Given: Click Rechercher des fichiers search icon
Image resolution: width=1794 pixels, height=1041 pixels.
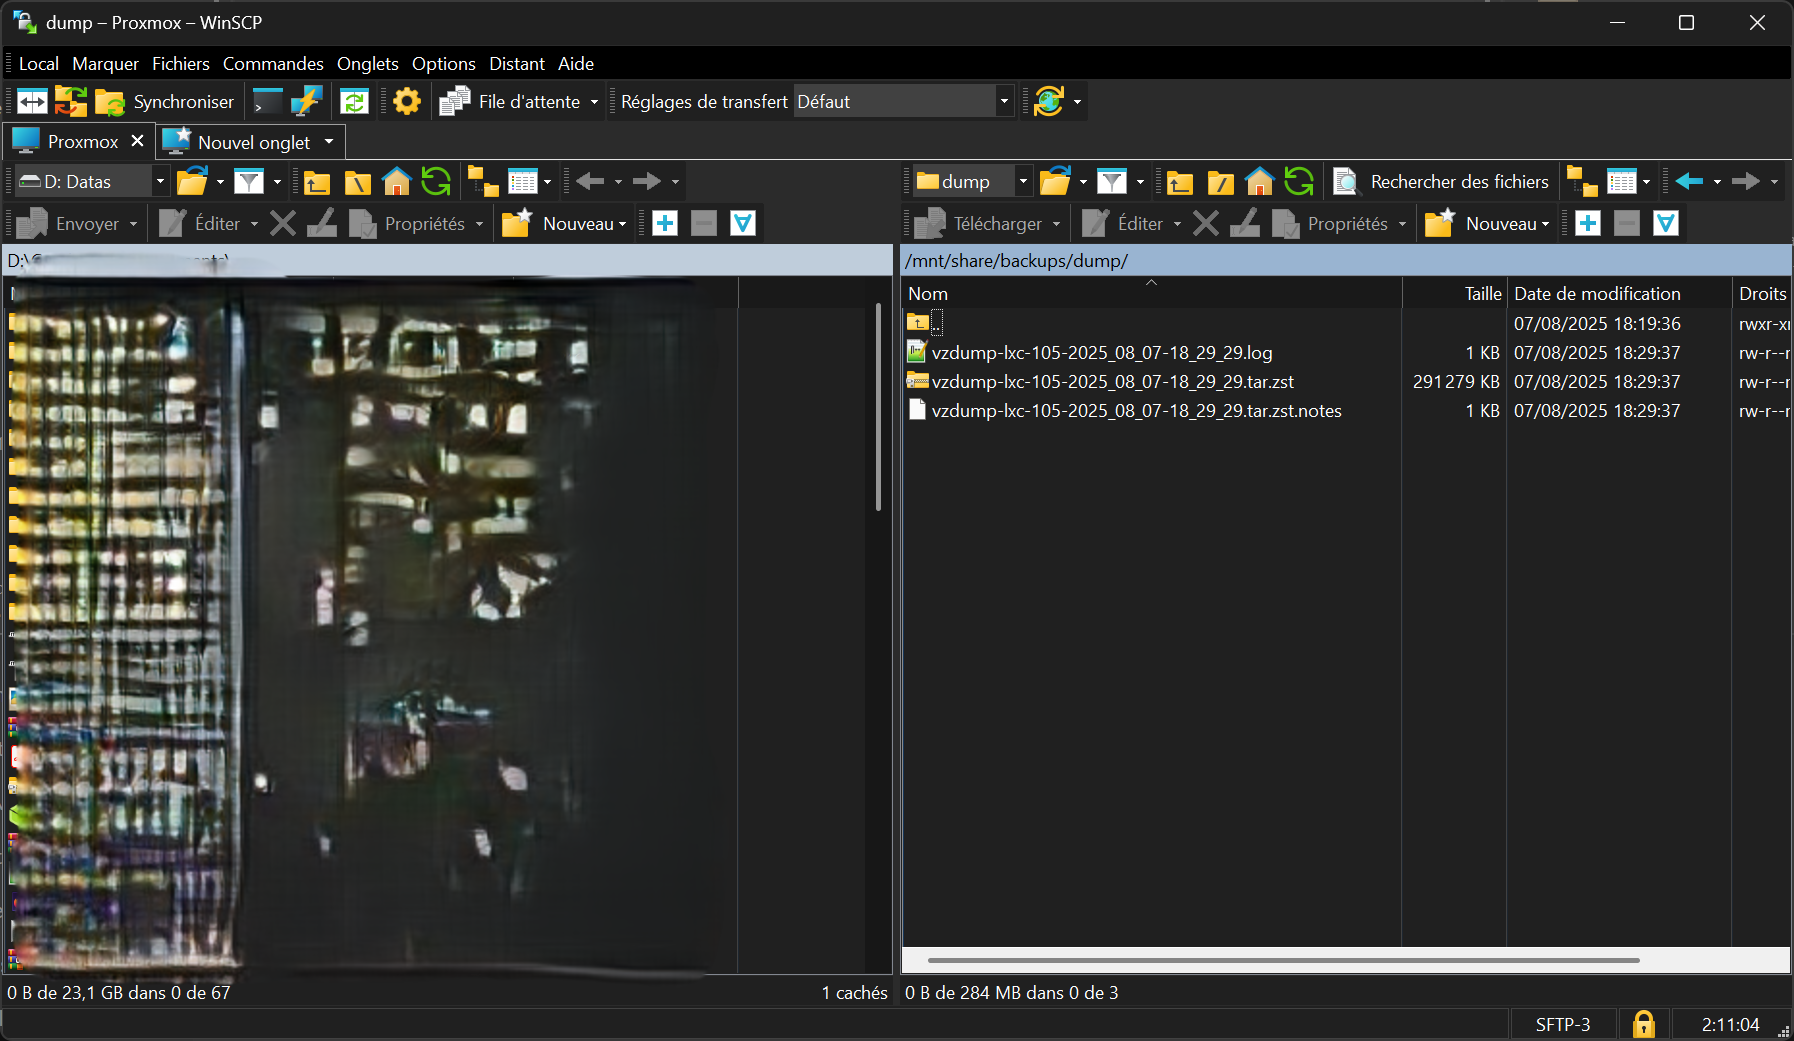Looking at the screenshot, I should point(1346,182).
